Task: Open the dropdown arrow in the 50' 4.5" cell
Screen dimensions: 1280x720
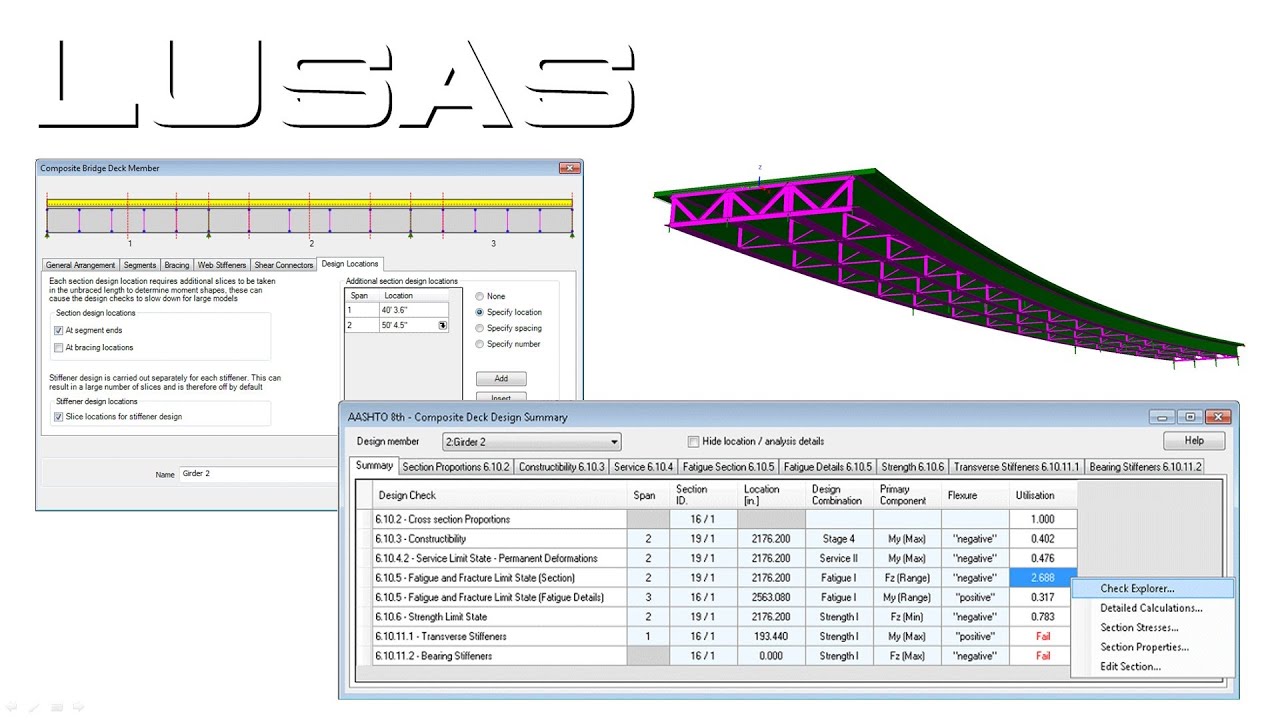Action: [x=443, y=326]
